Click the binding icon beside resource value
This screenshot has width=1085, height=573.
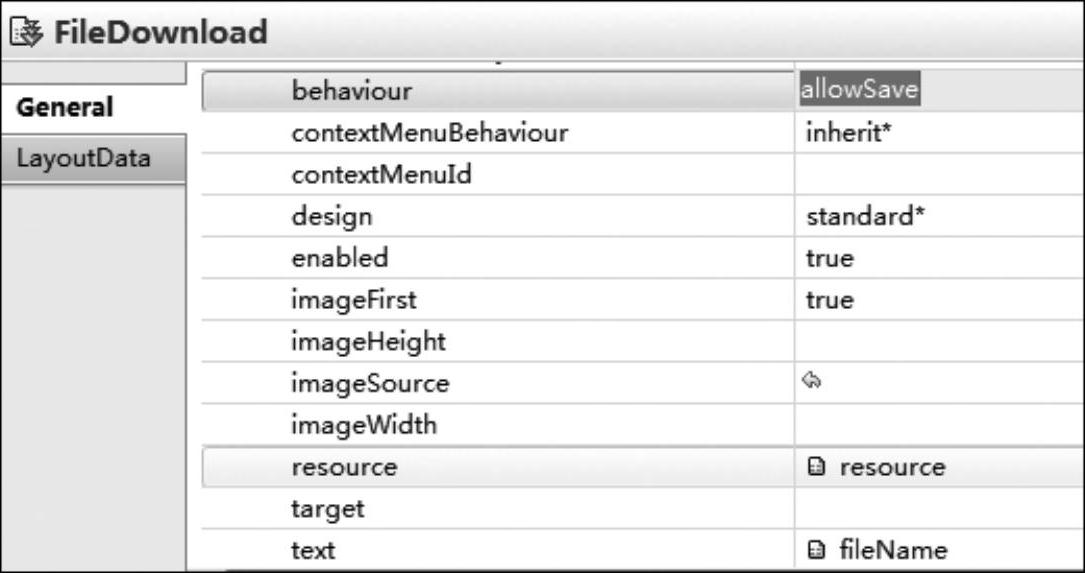pos(817,468)
